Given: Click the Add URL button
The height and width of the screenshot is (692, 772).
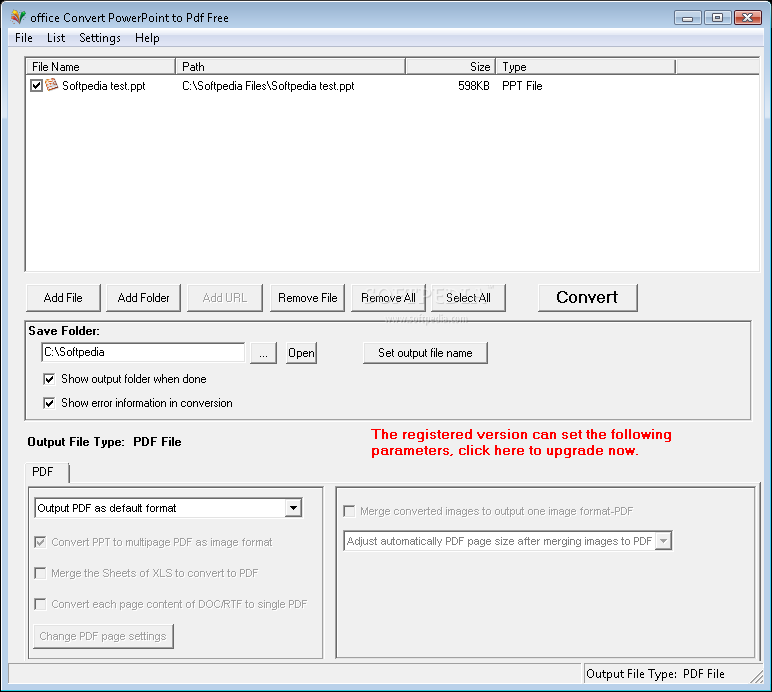Looking at the screenshot, I should (x=225, y=298).
